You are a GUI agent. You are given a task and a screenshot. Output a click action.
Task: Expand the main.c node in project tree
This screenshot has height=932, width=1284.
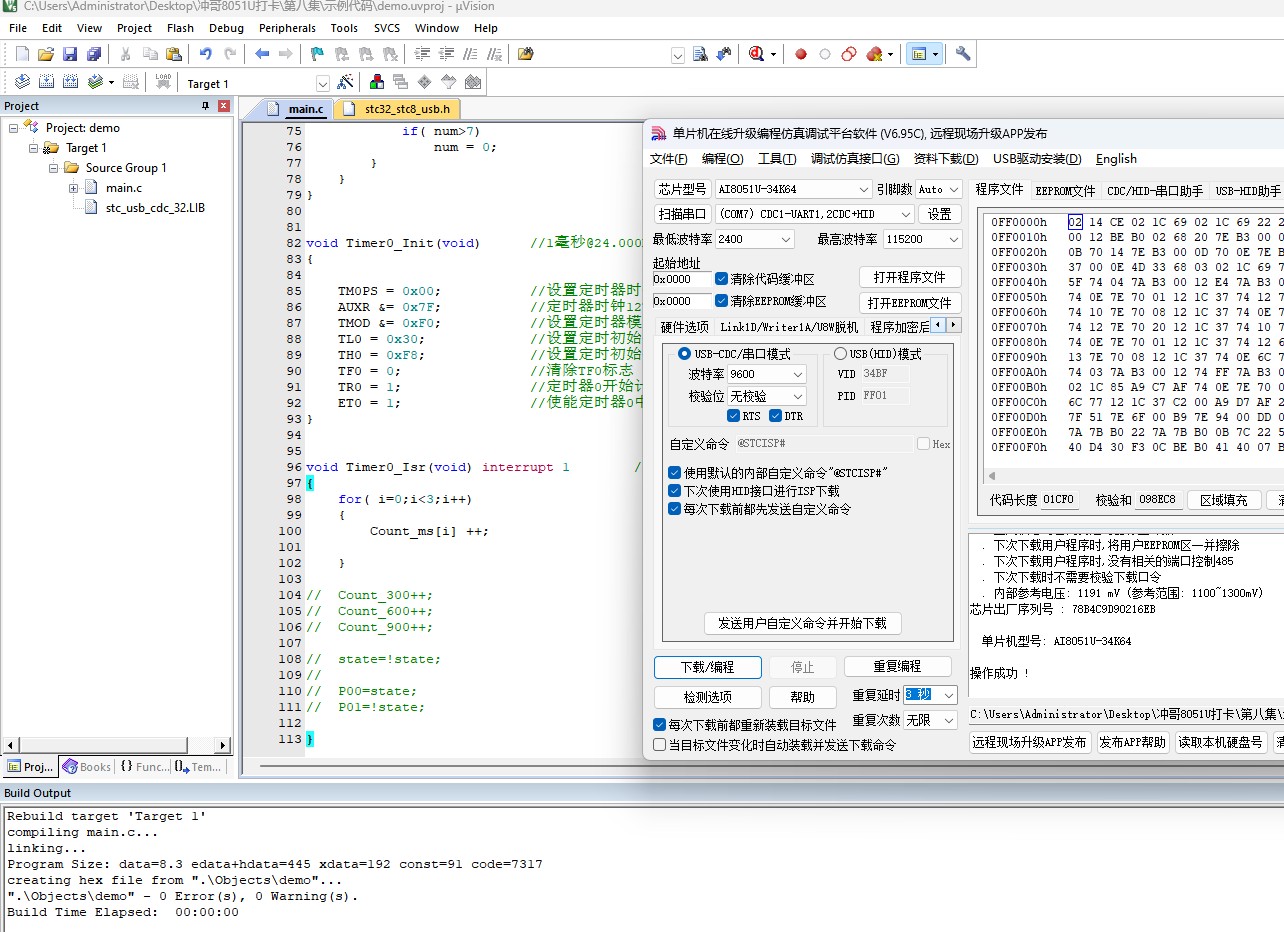tap(73, 188)
